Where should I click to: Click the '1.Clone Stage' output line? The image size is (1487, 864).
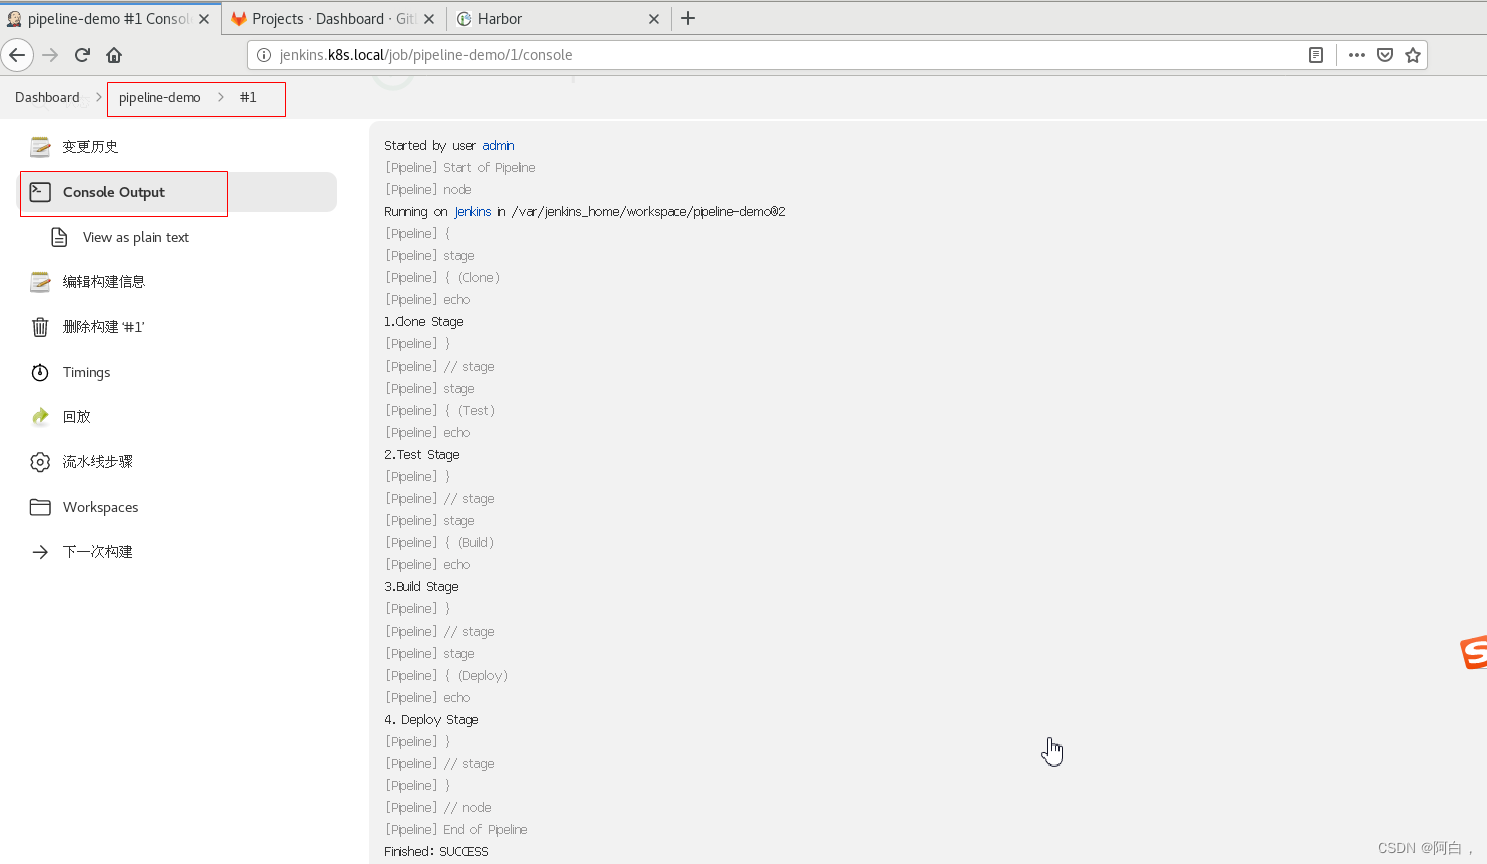(424, 322)
